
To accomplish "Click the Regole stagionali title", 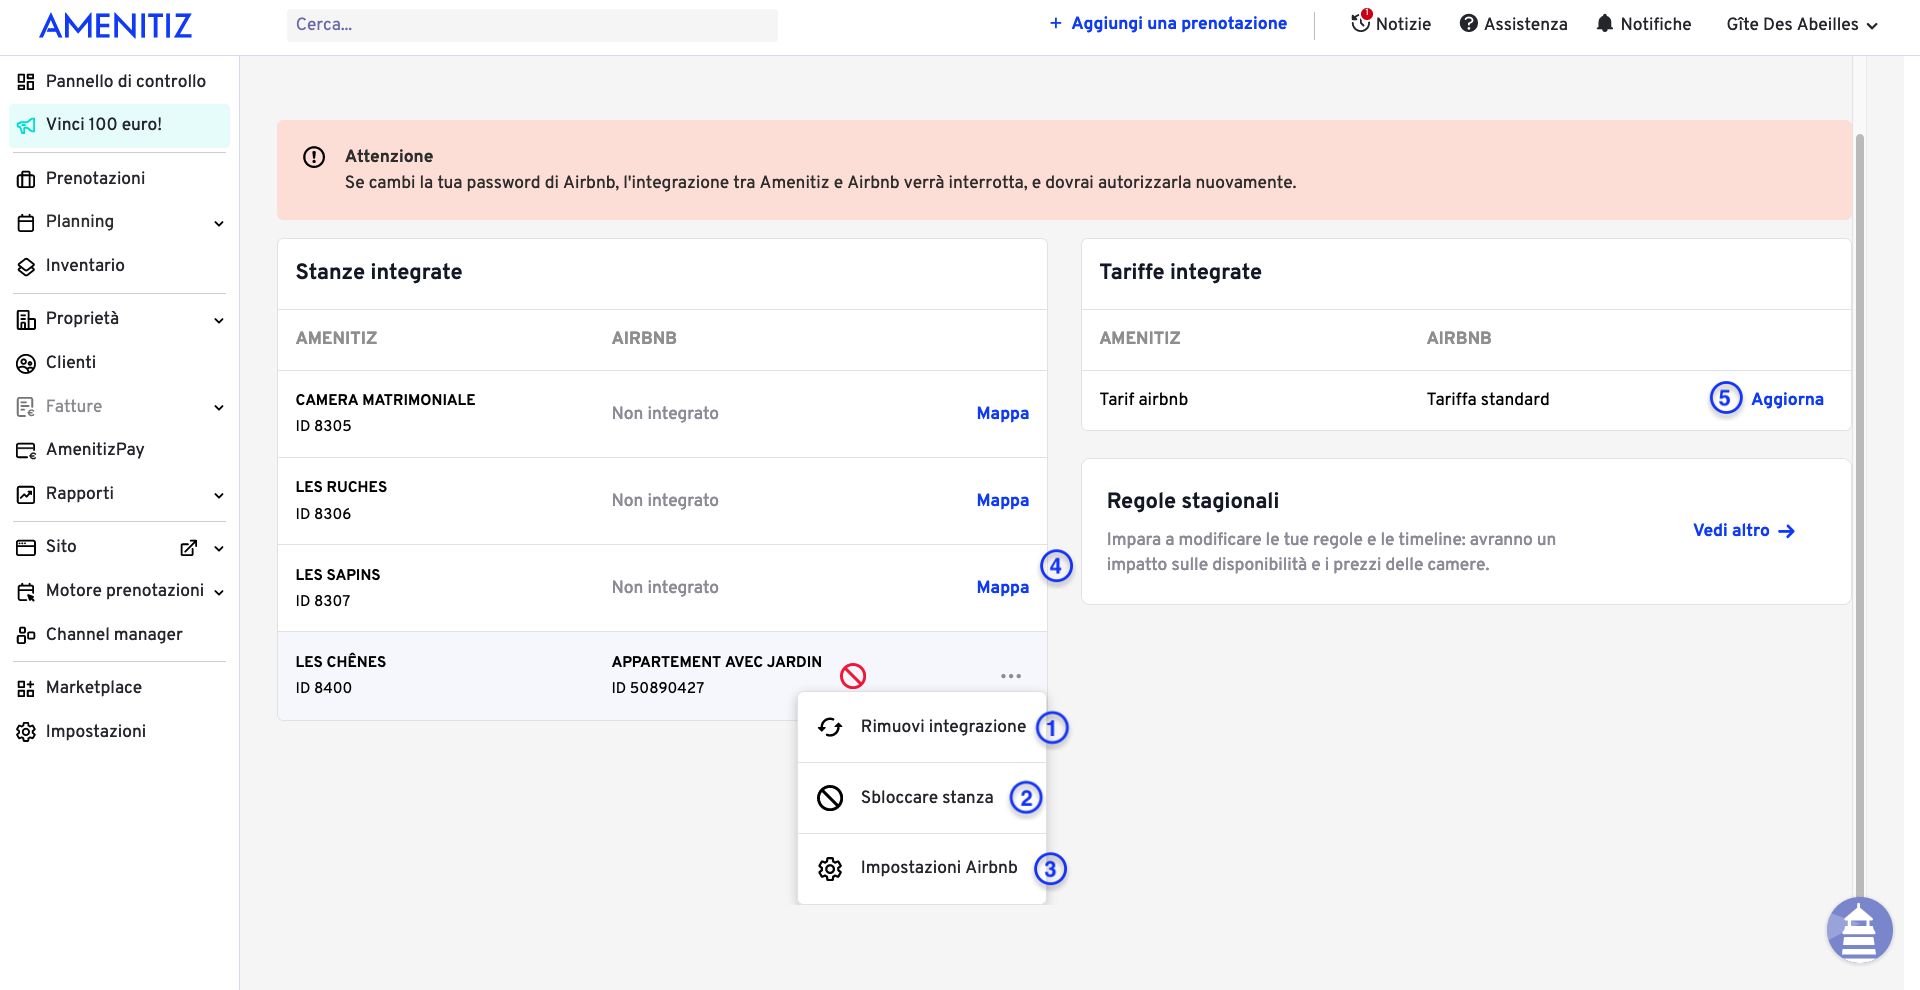I will point(1193,501).
